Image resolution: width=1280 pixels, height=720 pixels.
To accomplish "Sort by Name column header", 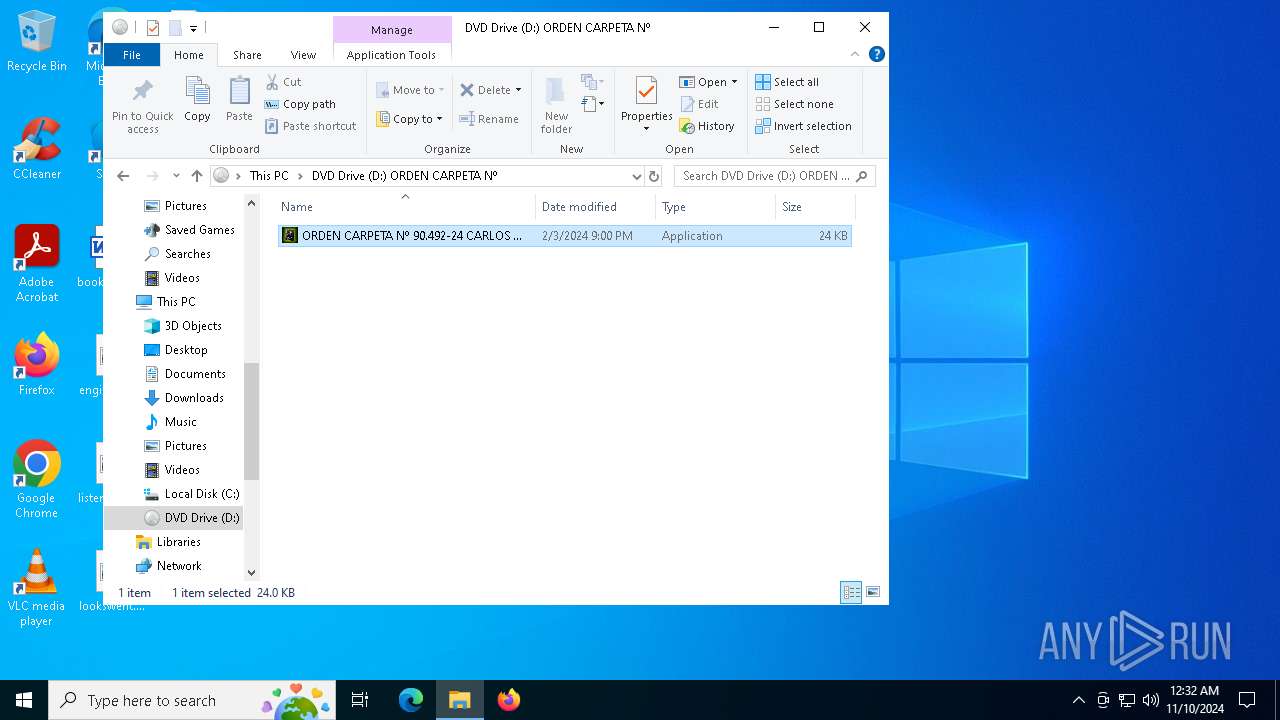I will click(405, 207).
